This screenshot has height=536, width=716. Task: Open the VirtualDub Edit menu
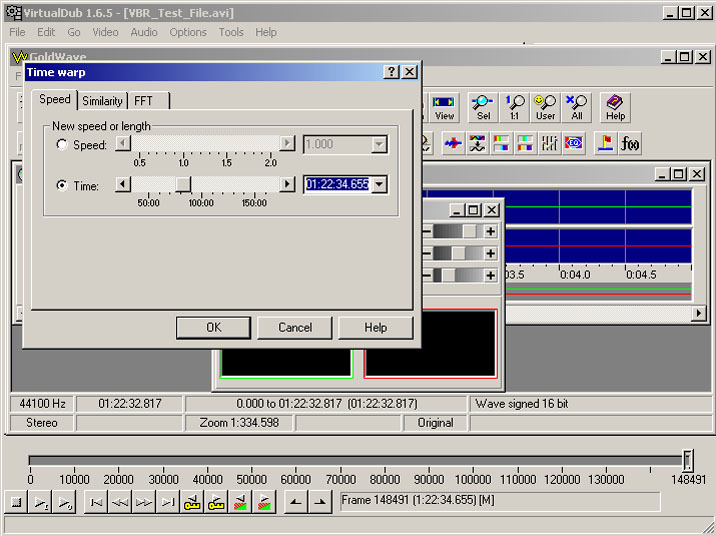(x=46, y=32)
